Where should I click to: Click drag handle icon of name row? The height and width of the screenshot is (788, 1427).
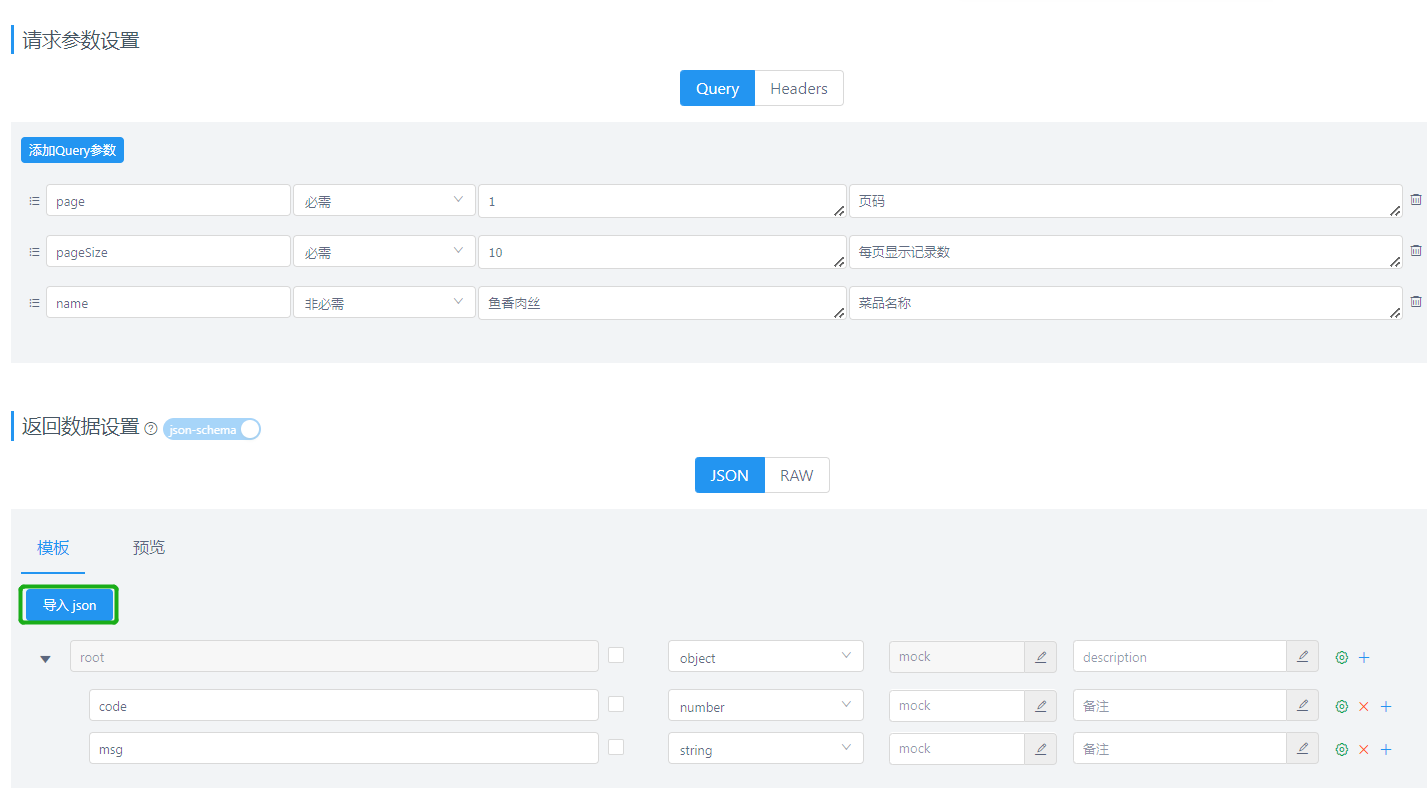point(34,303)
